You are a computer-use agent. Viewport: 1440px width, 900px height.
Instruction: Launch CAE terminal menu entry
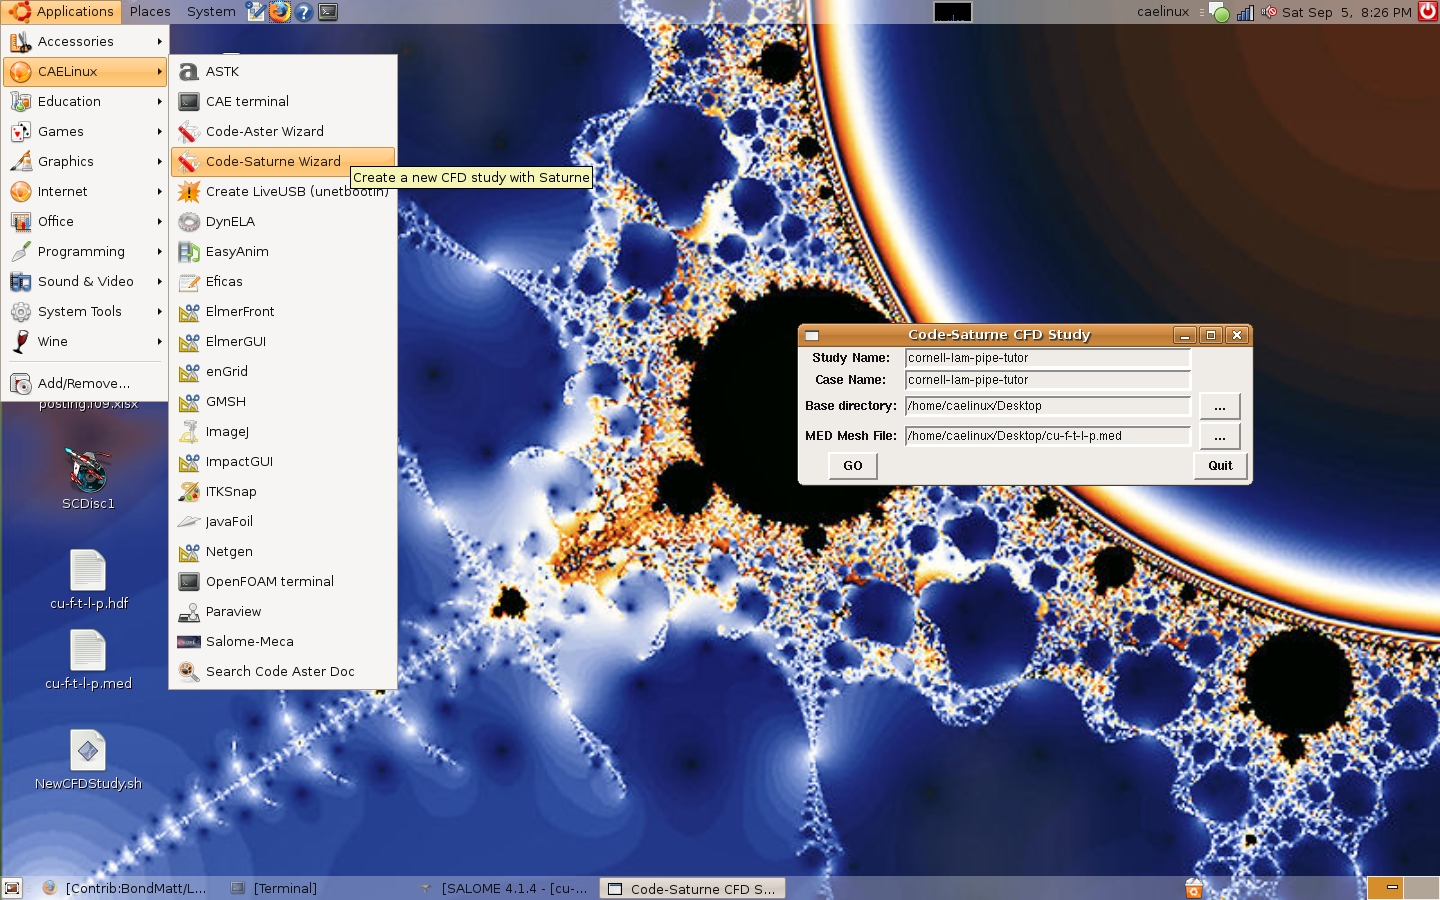[x=283, y=101]
